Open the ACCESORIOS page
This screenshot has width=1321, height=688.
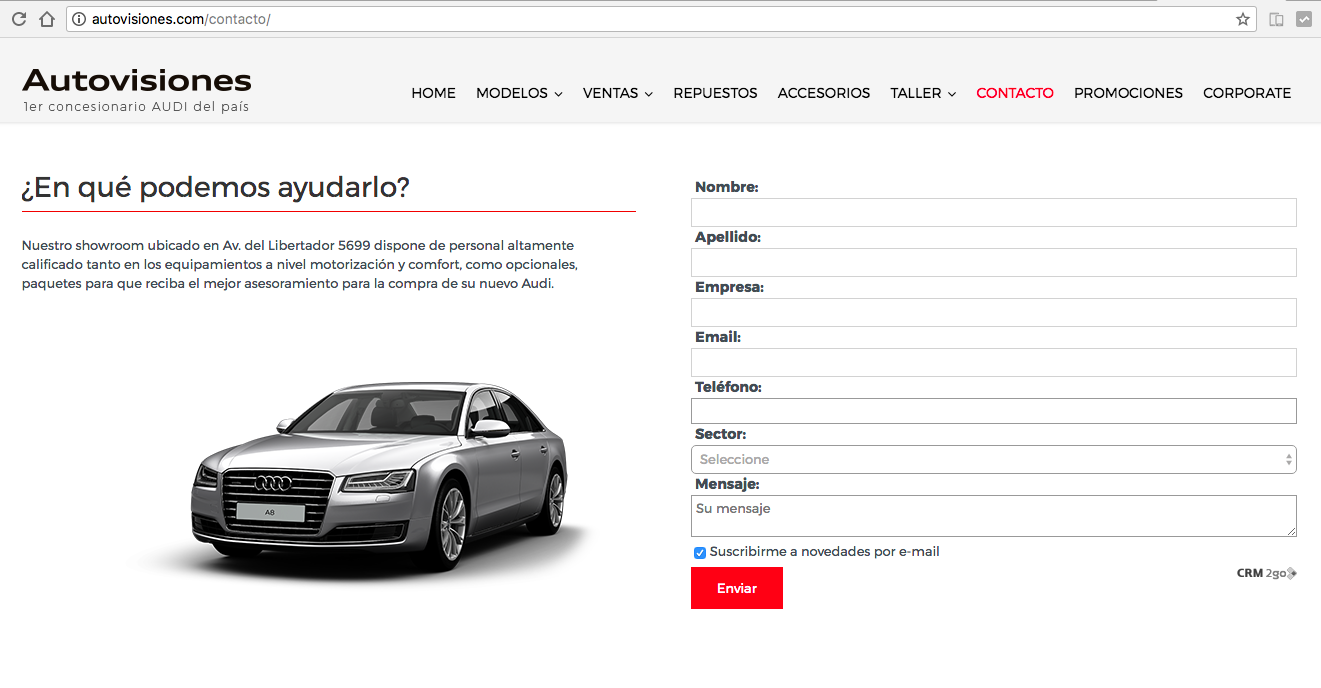click(824, 93)
